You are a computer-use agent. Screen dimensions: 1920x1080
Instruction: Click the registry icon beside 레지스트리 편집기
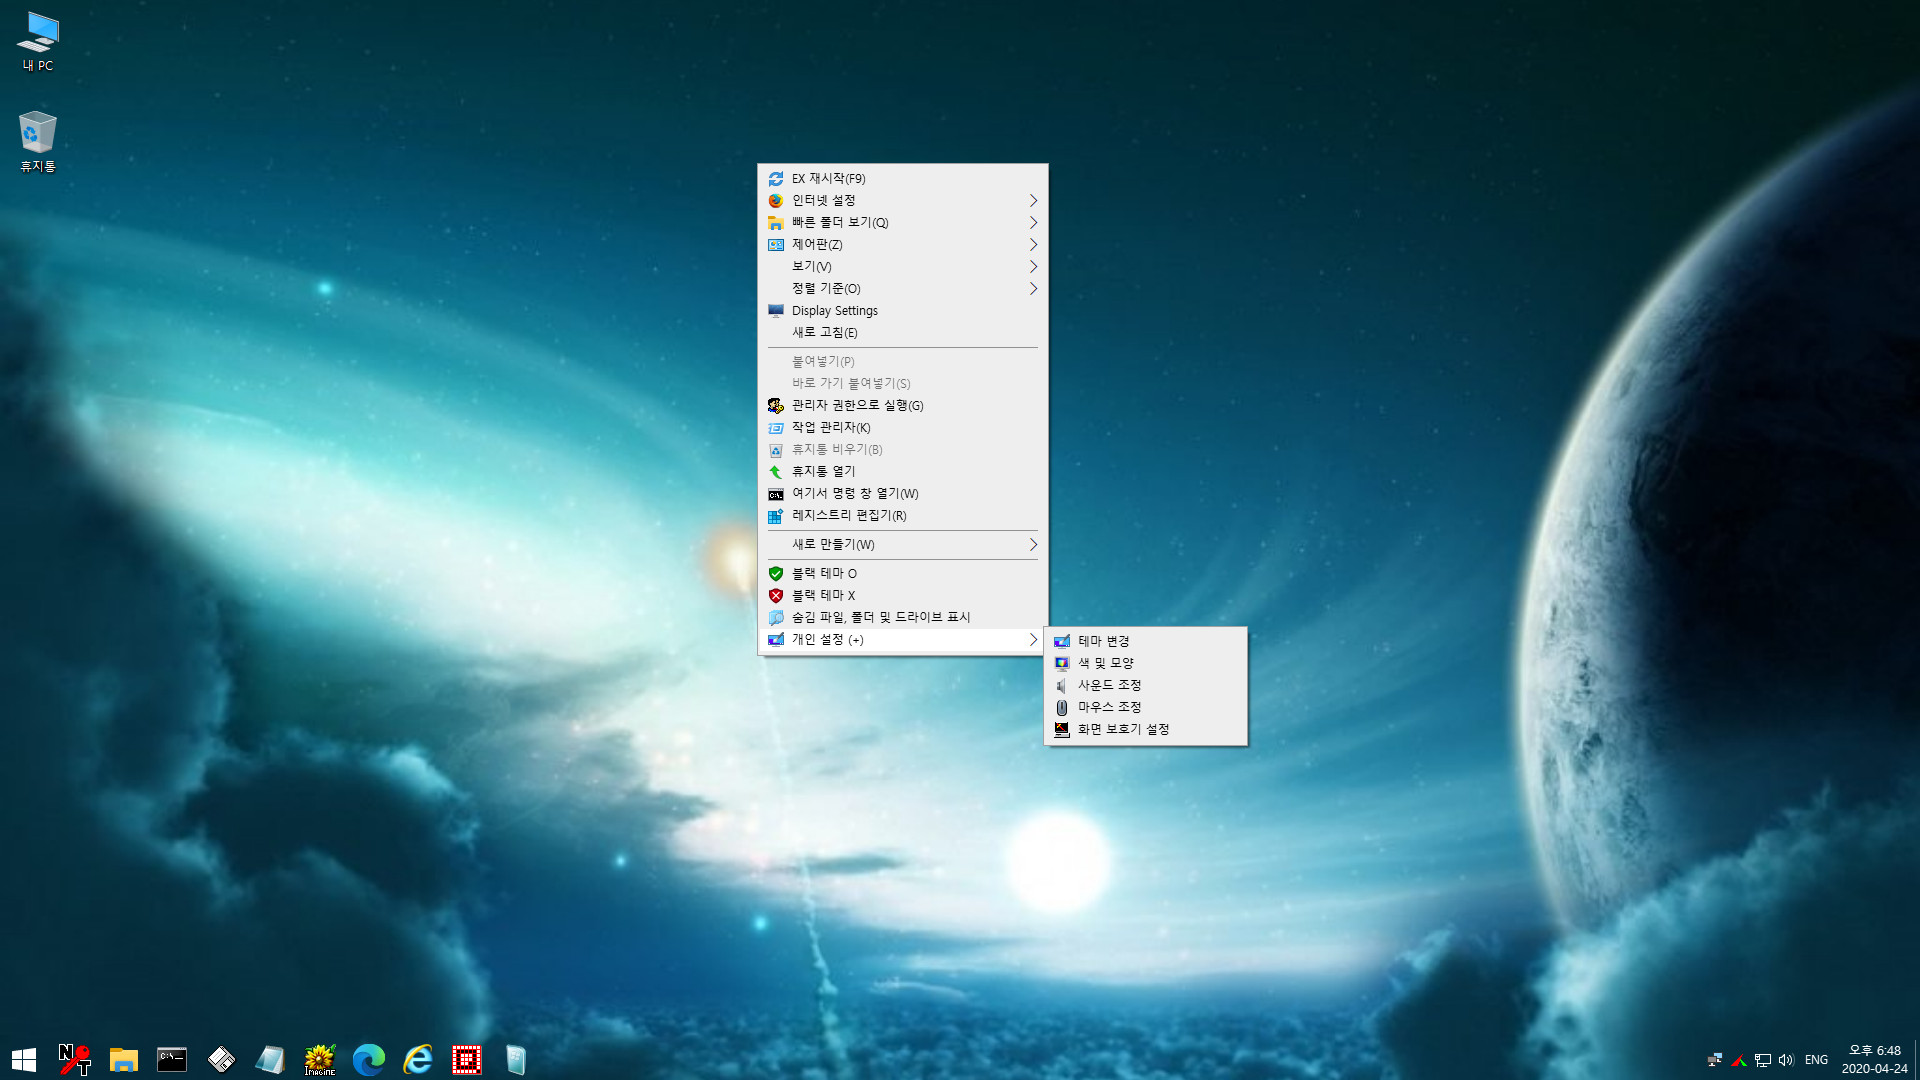(x=776, y=516)
